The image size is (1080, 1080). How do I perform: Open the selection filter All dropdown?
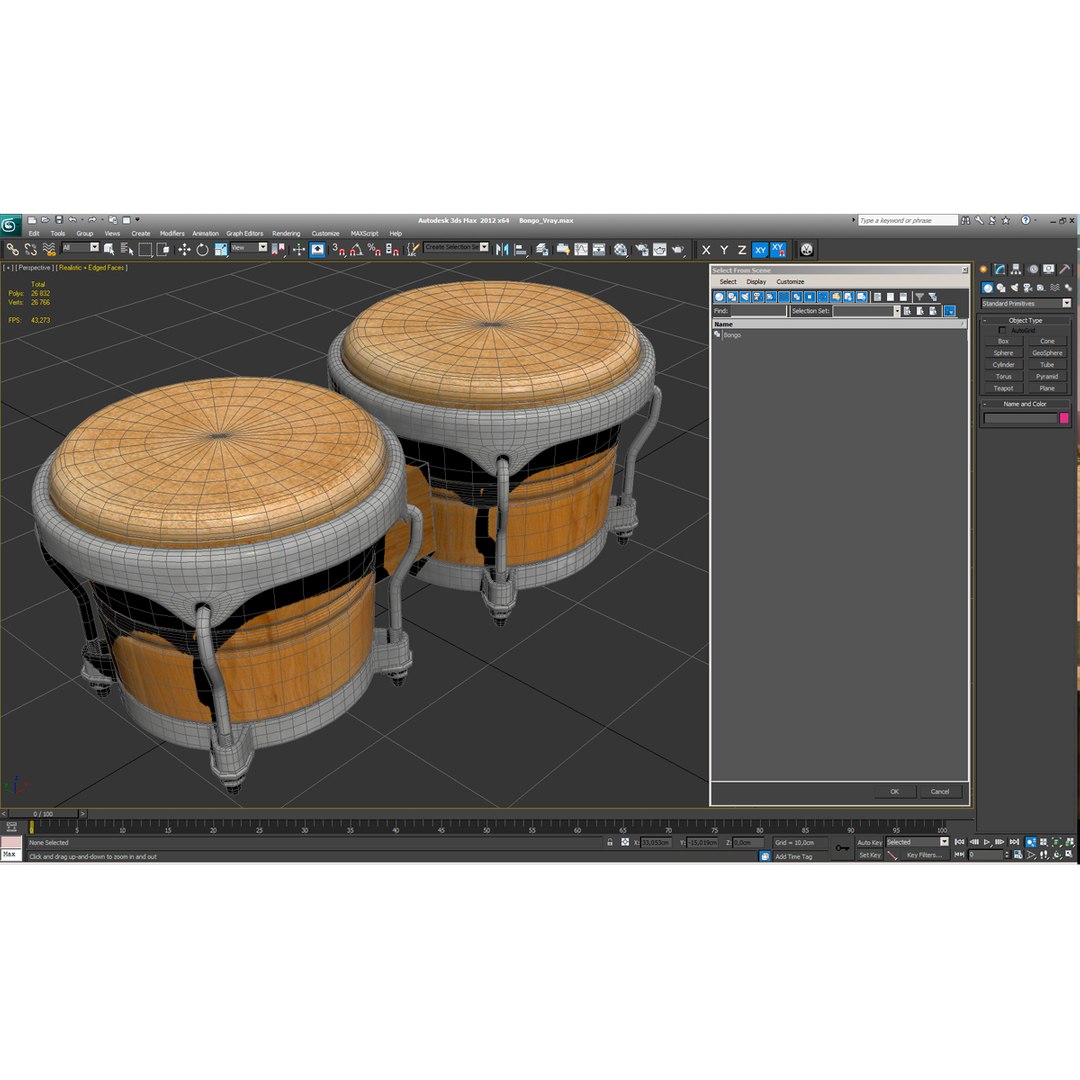80,248
